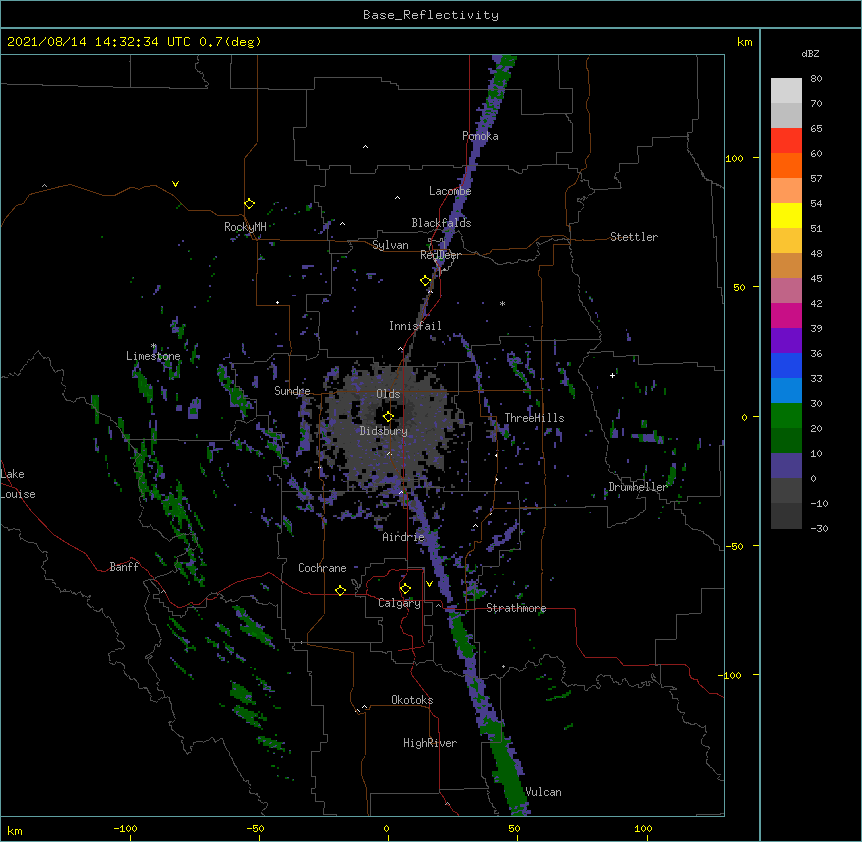The image size is (862, 842).
Task: Click the radar-site diamond between Olds and Didsbury
Action: [x=388, y=417]
